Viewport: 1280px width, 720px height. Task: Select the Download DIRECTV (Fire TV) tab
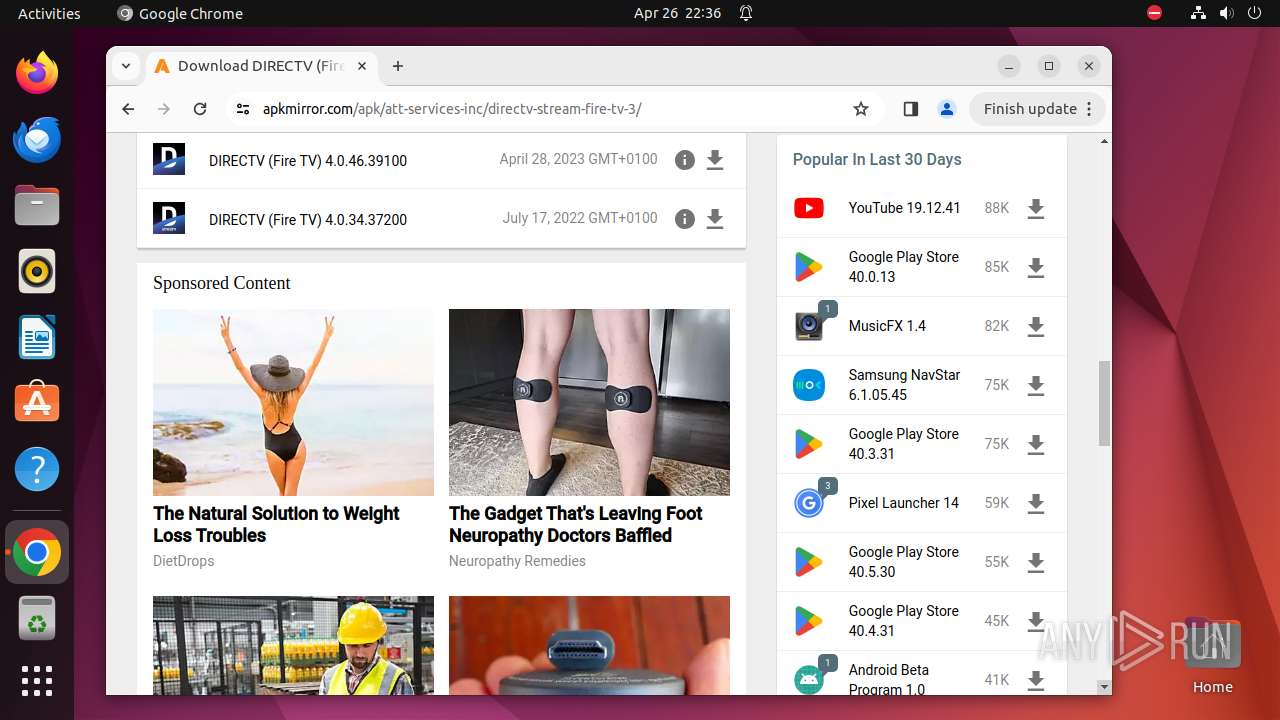(260, 66)
